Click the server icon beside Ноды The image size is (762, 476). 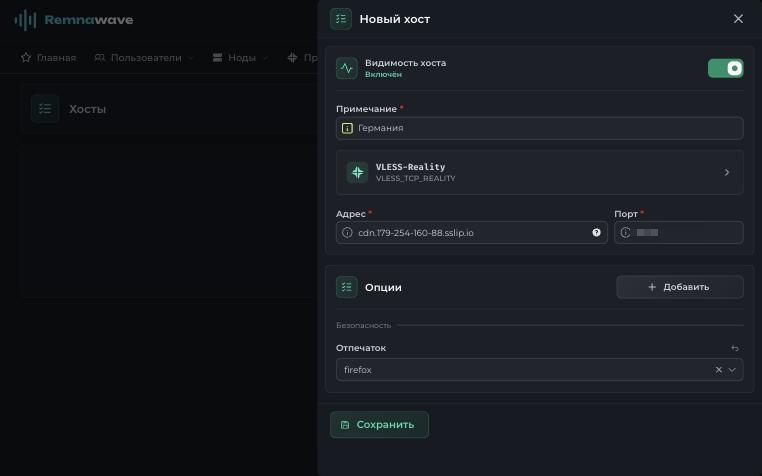(x=217, y=58)
